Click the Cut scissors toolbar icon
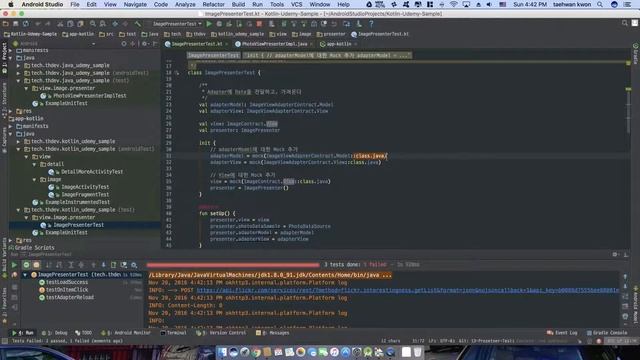The image size is (640, 360). click(x=60, y=24)
